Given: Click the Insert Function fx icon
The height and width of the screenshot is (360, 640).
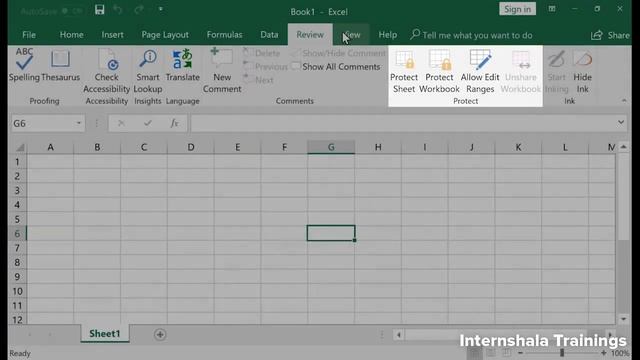Looking at the screenshot, I should pos(174,123).
